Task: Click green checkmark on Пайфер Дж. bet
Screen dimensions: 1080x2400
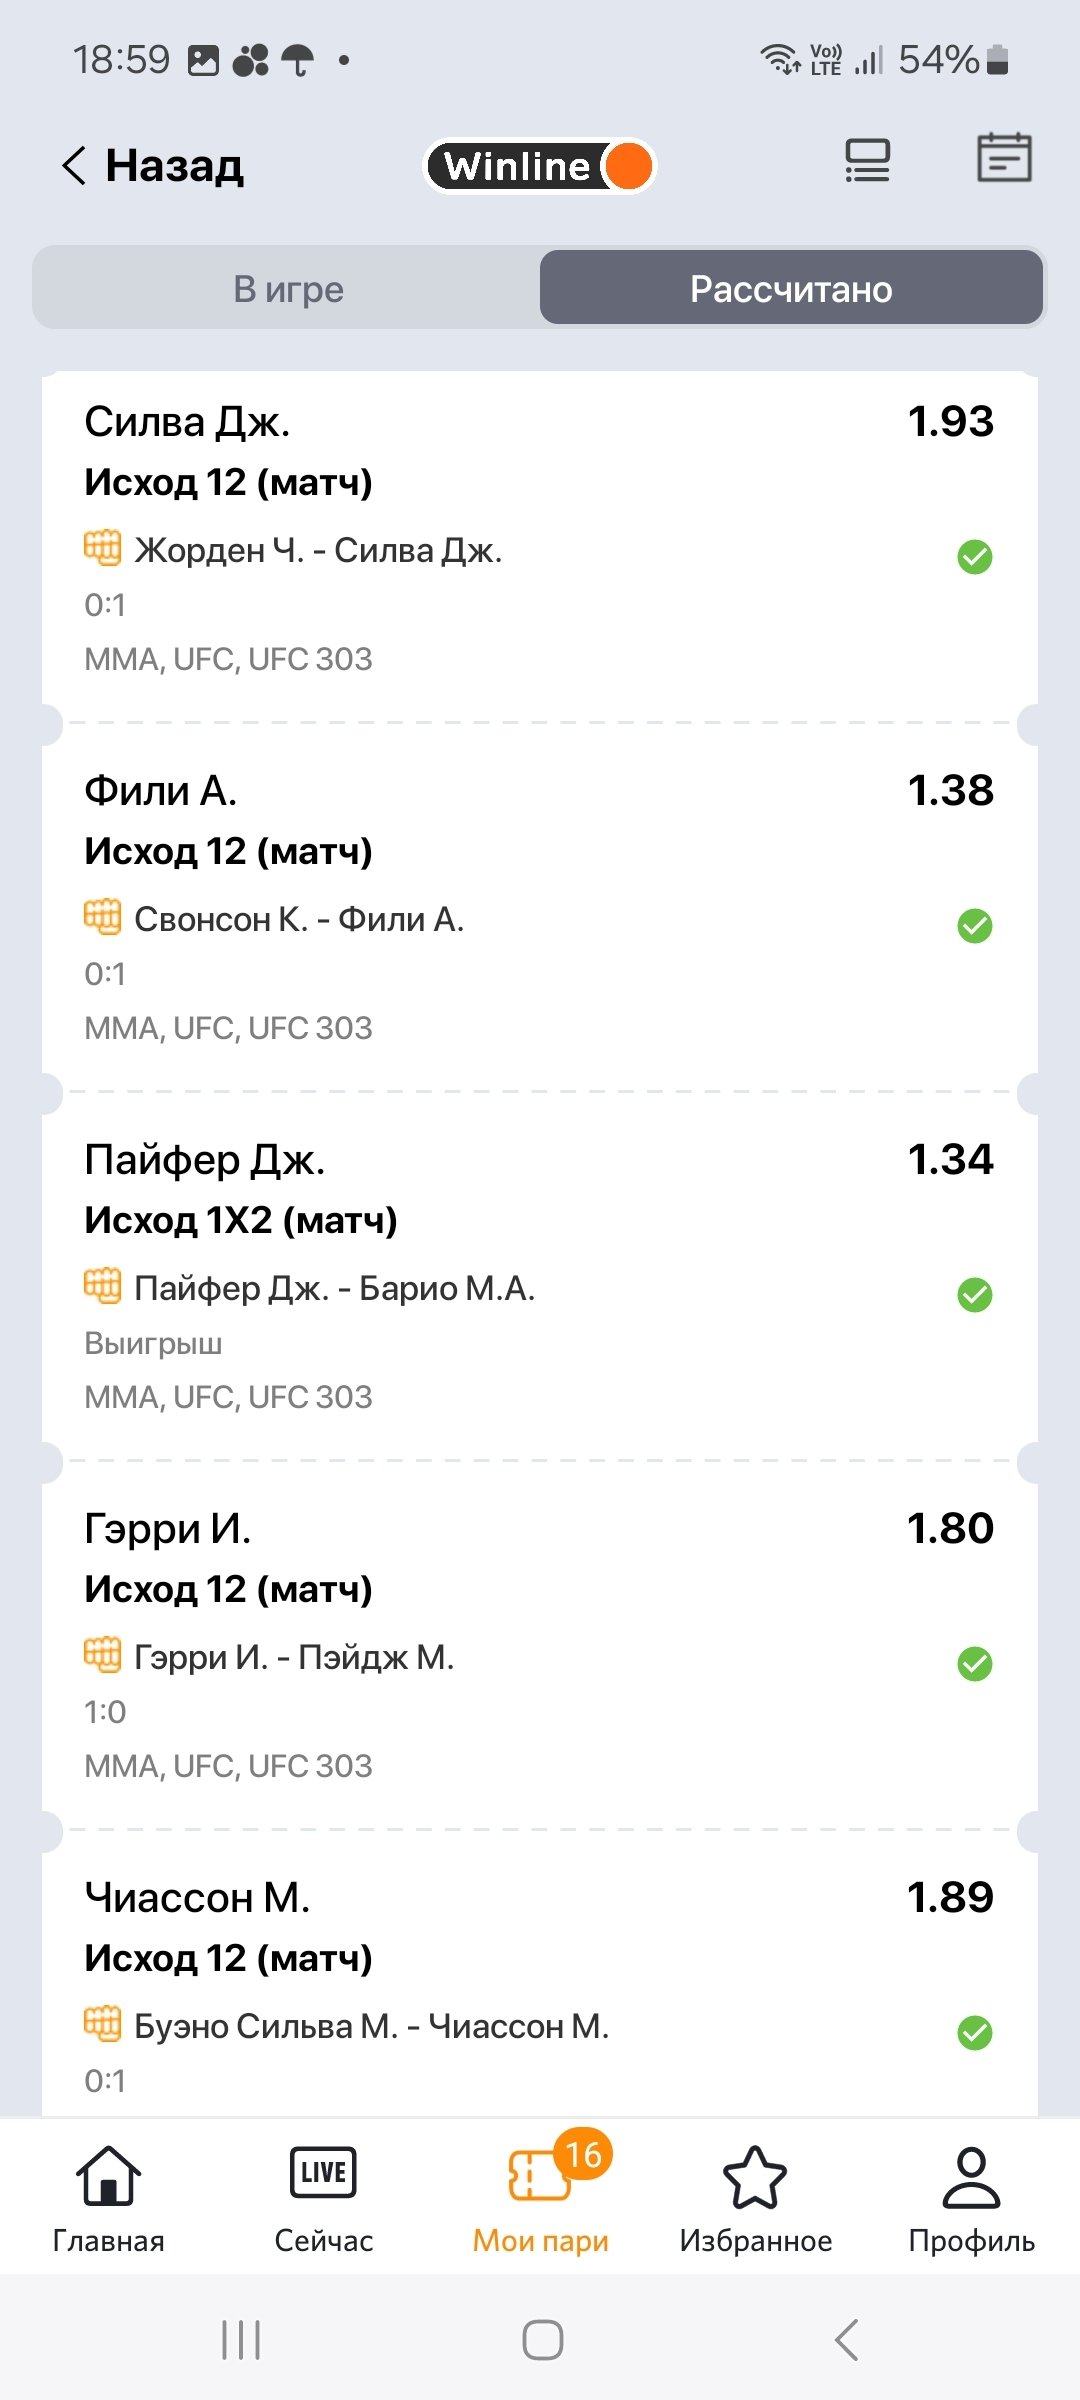Action: pyautogui.click(x=975, y=1295)
